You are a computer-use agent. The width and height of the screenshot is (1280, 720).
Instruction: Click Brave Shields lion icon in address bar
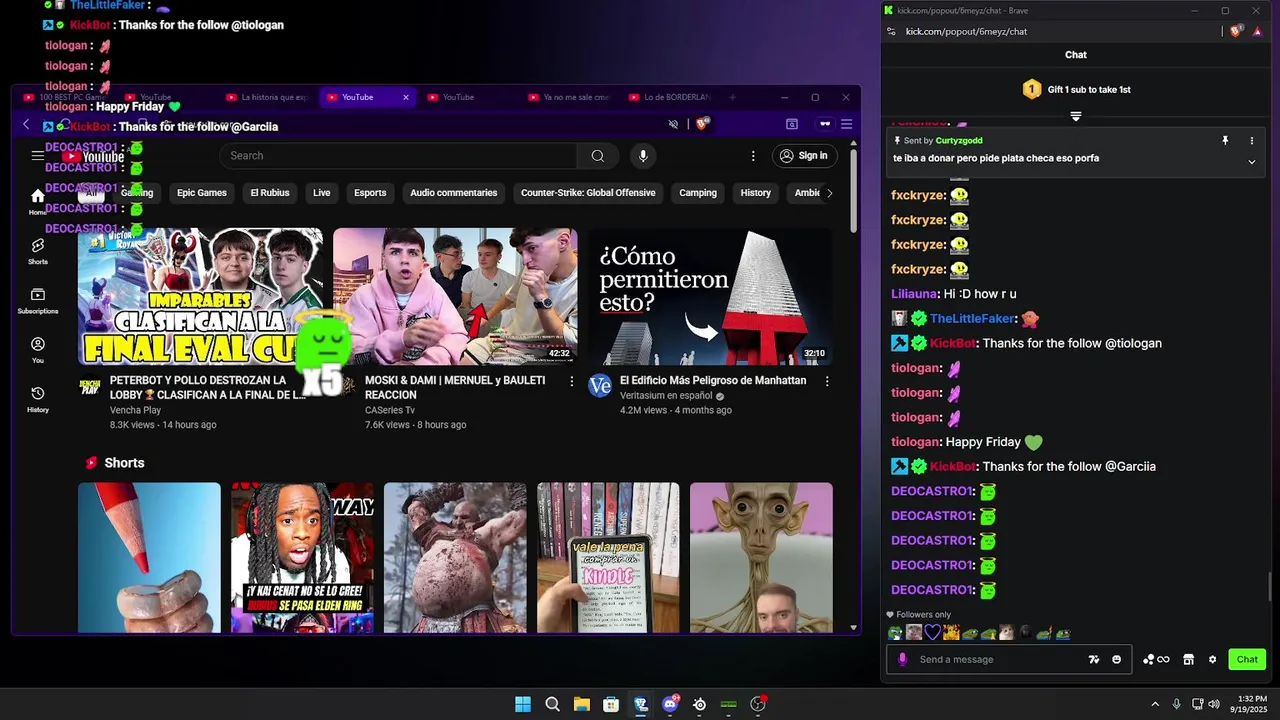point(702,124)
